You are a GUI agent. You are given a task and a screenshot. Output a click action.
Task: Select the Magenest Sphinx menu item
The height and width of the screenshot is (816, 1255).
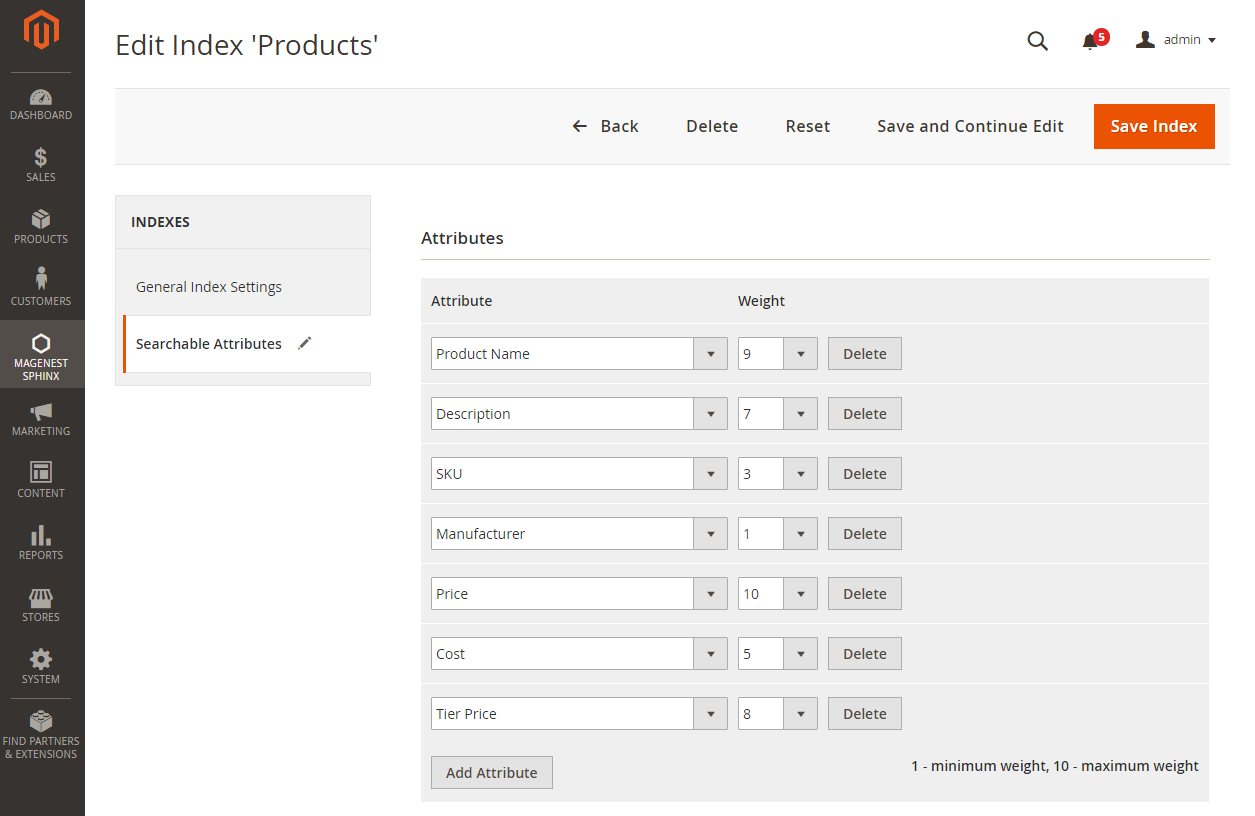pyautogui.click(x=41, y=354)
